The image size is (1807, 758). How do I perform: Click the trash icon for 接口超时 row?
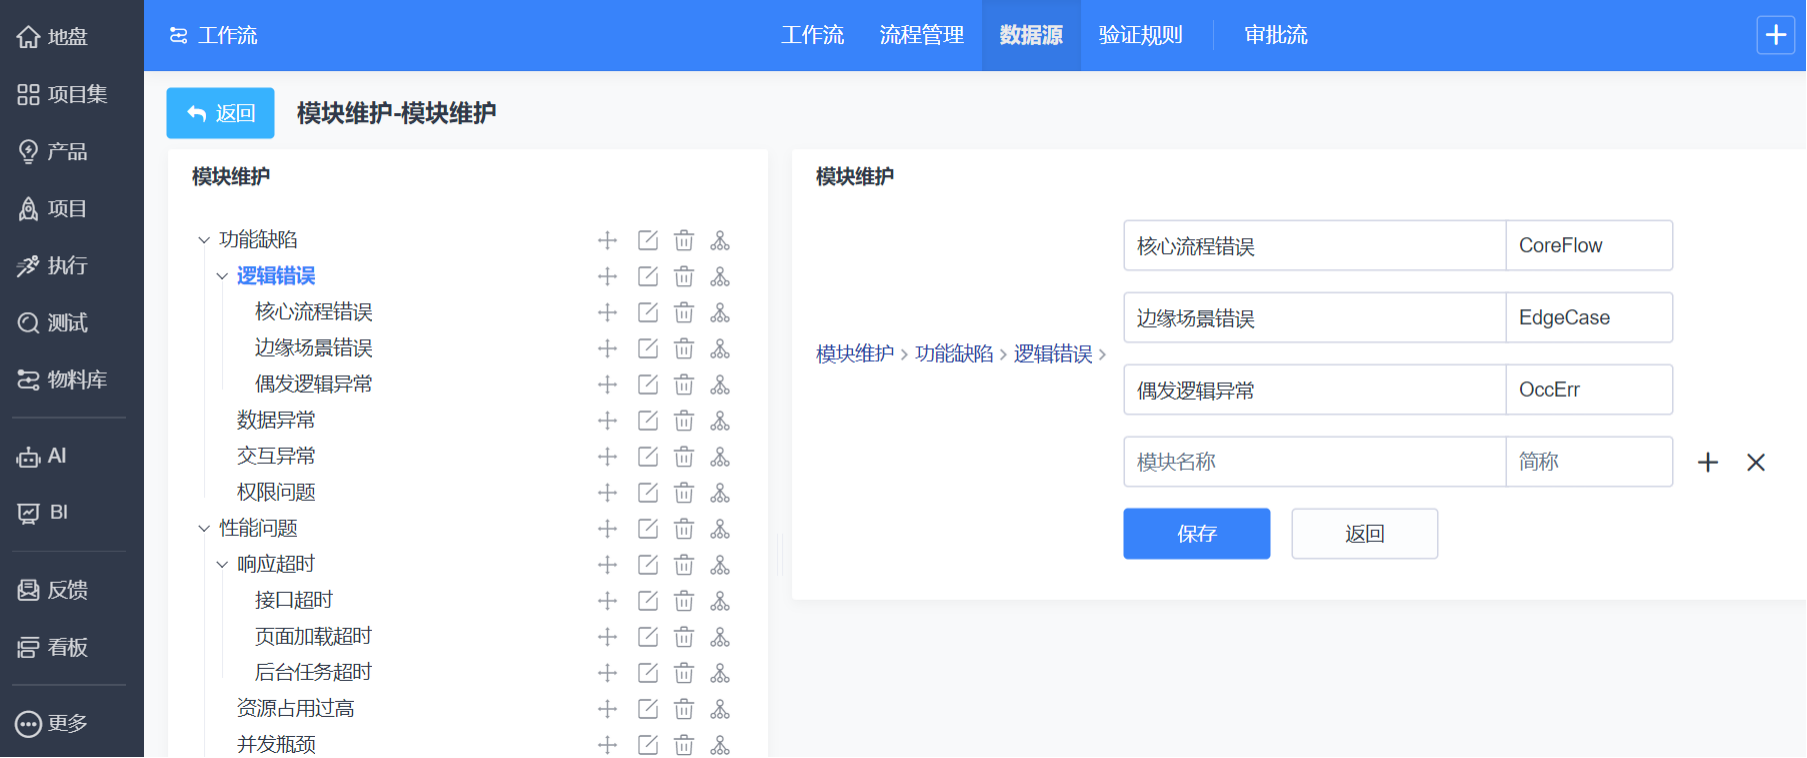pos(684,601)
